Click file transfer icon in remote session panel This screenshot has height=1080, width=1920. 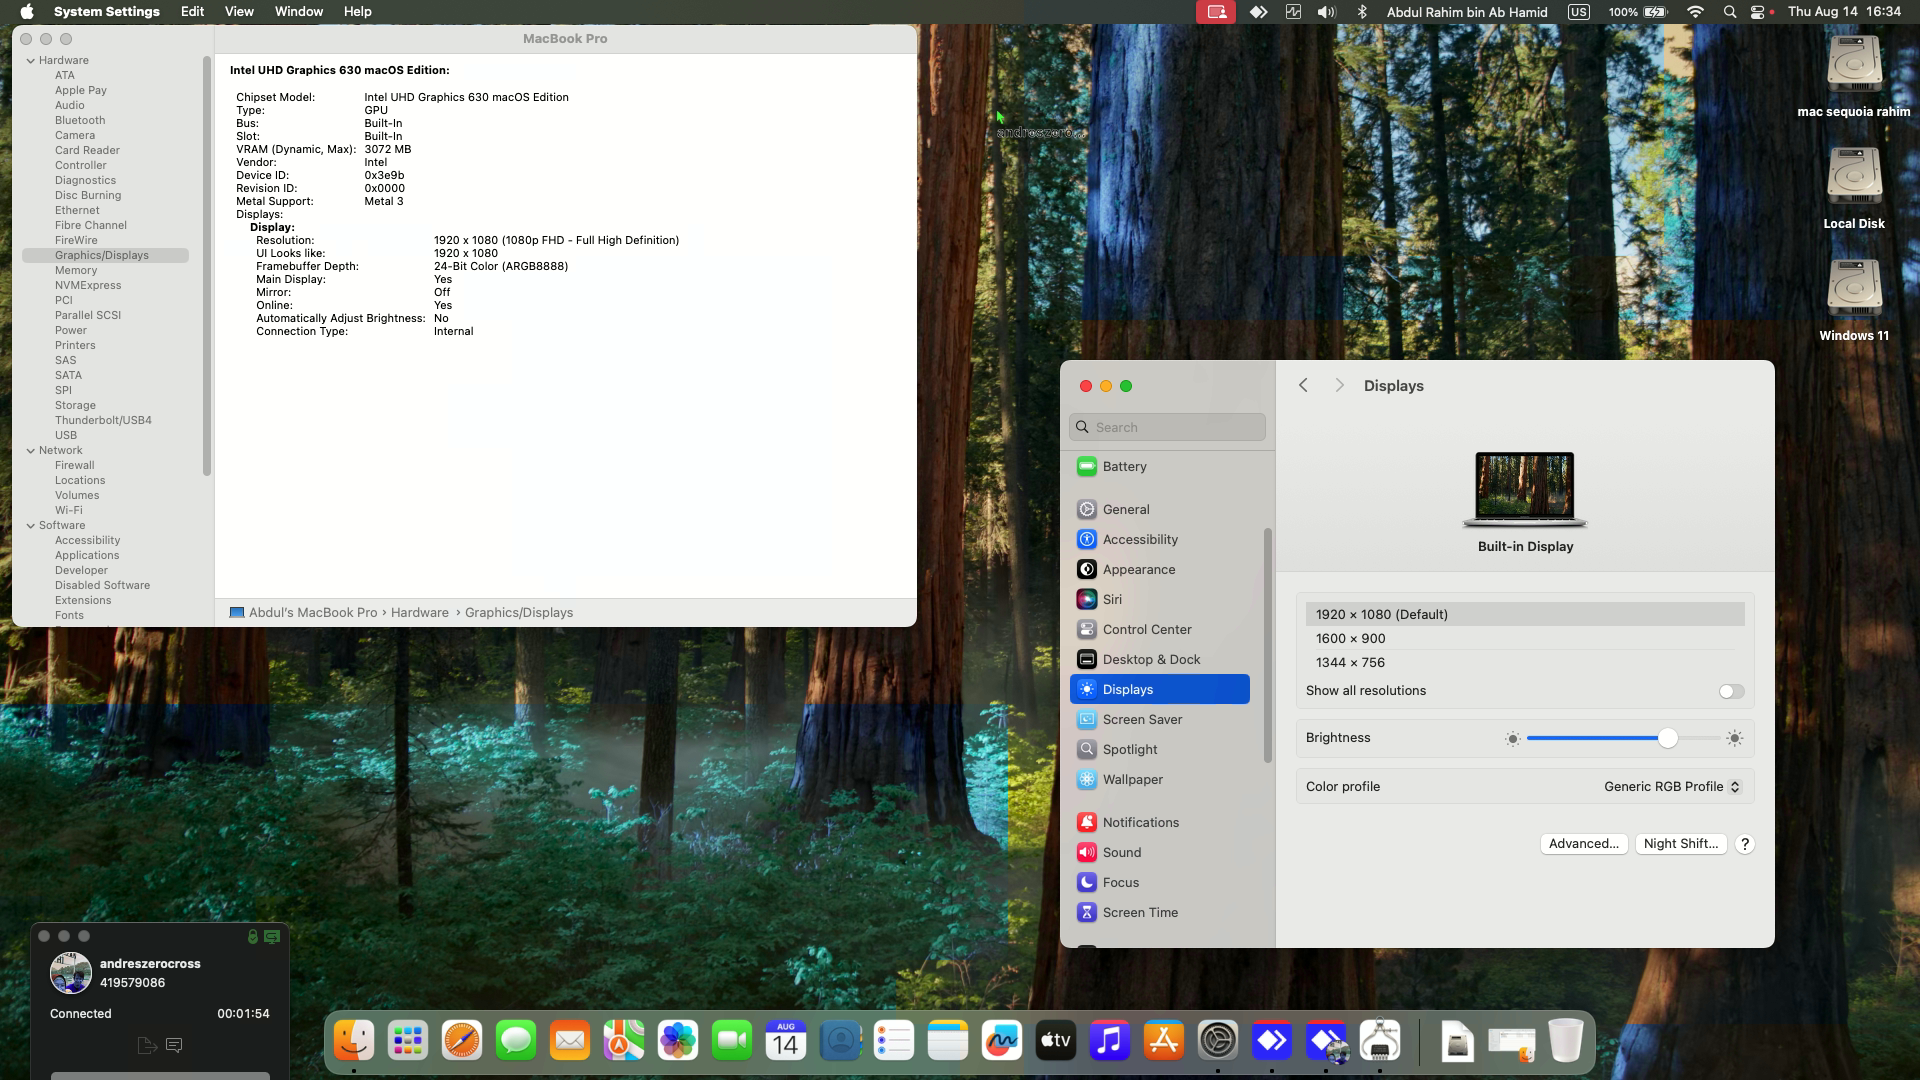coord(147,1046)
